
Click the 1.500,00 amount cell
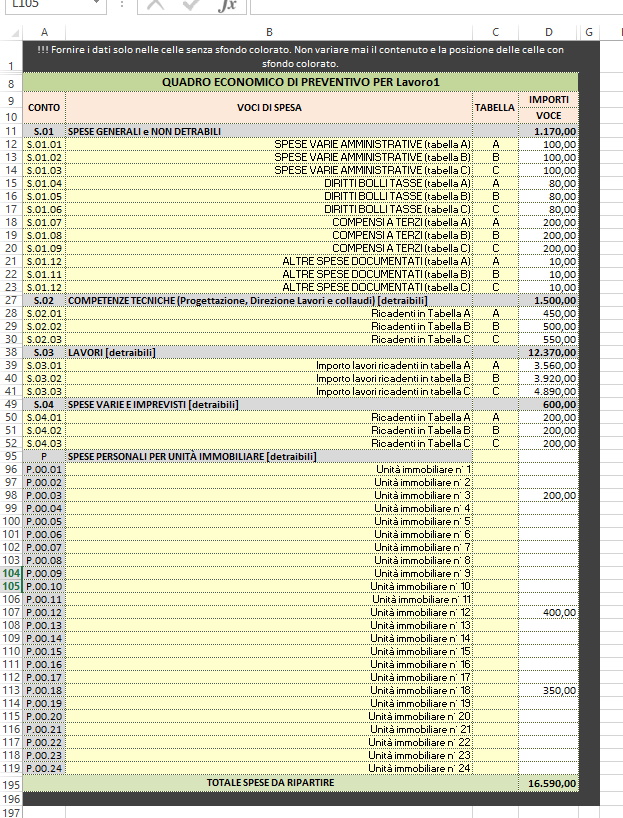pos(548,300)
